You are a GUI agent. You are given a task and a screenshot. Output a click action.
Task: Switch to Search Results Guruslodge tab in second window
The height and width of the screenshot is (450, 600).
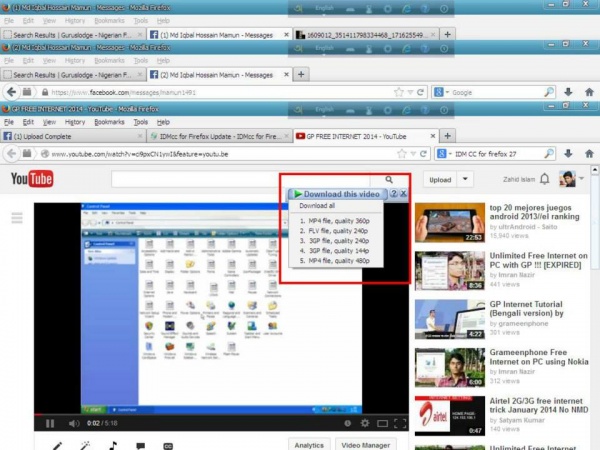coord(73,75)
